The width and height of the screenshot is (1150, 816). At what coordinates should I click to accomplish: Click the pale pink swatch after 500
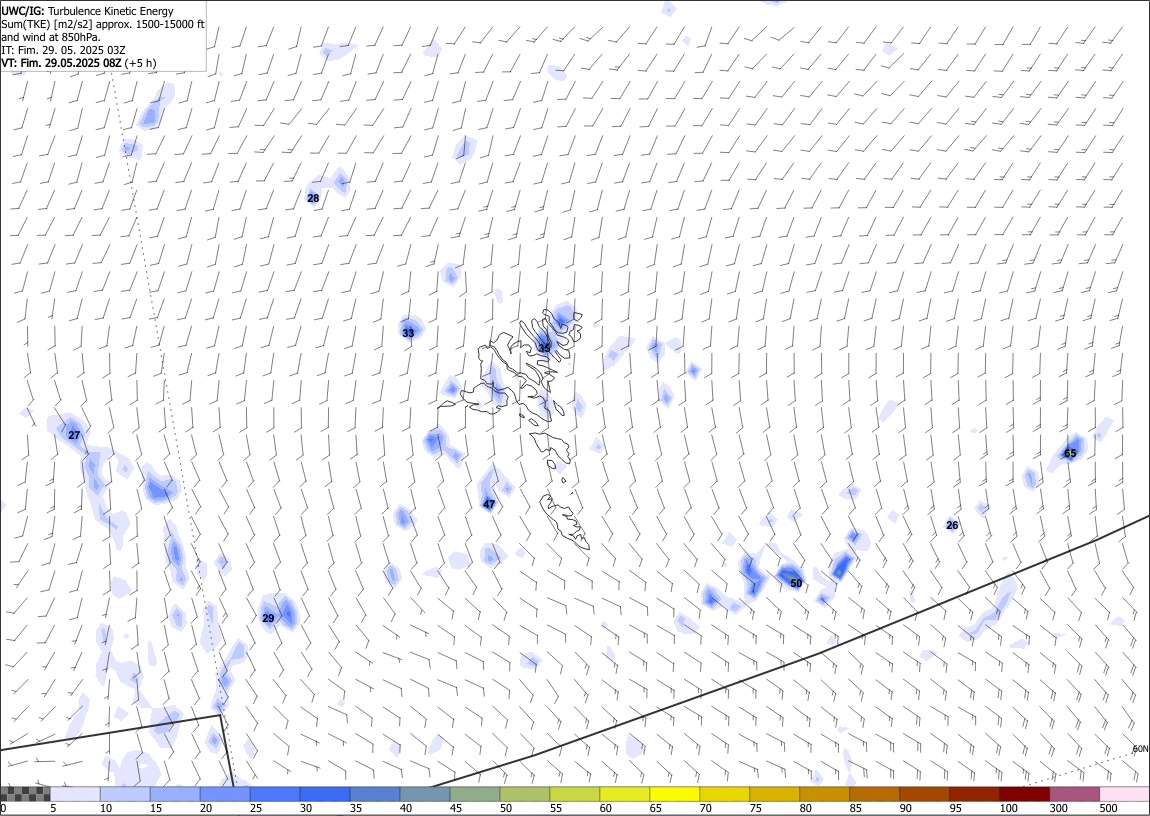[x=1124, y=794]
